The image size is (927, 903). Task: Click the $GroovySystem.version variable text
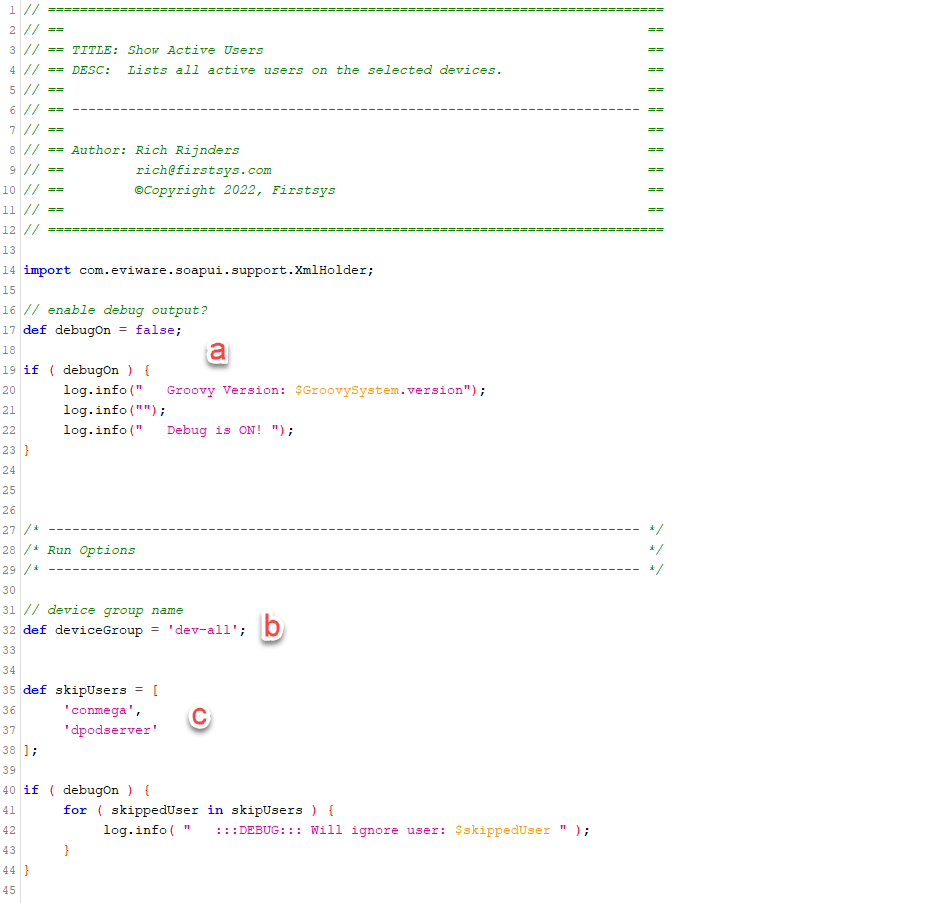pyautogui.click(x=379, y=390)
